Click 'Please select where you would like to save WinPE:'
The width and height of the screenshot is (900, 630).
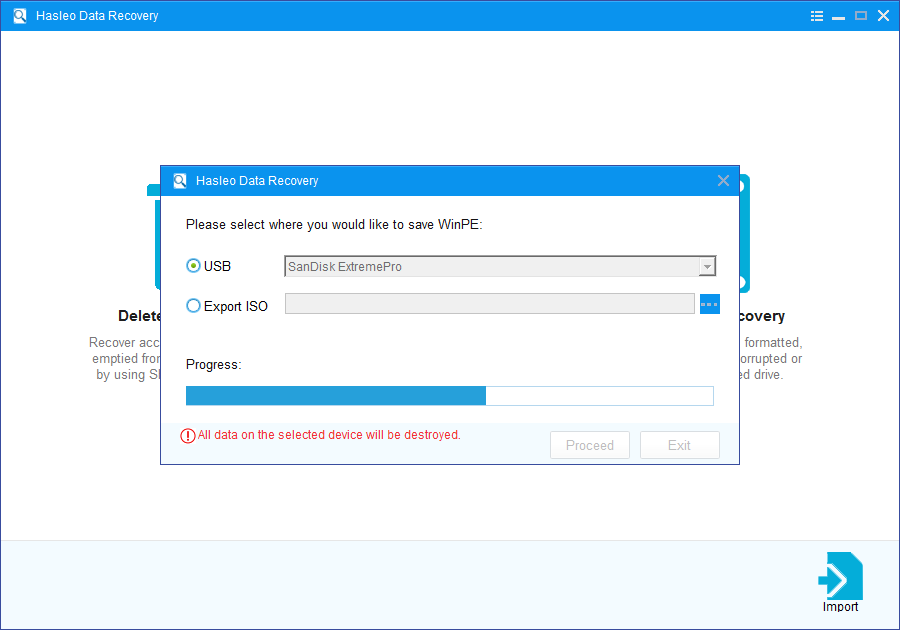334,224
